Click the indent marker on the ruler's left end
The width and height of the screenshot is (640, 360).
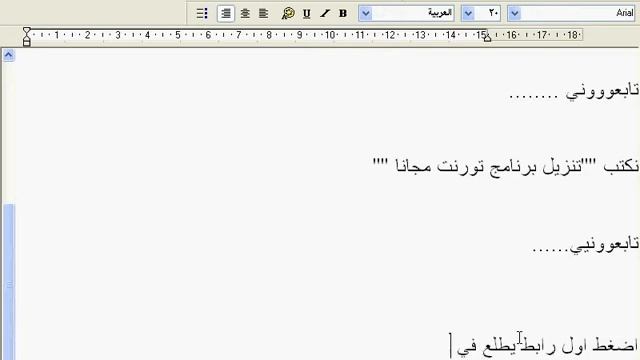[27, 36]
